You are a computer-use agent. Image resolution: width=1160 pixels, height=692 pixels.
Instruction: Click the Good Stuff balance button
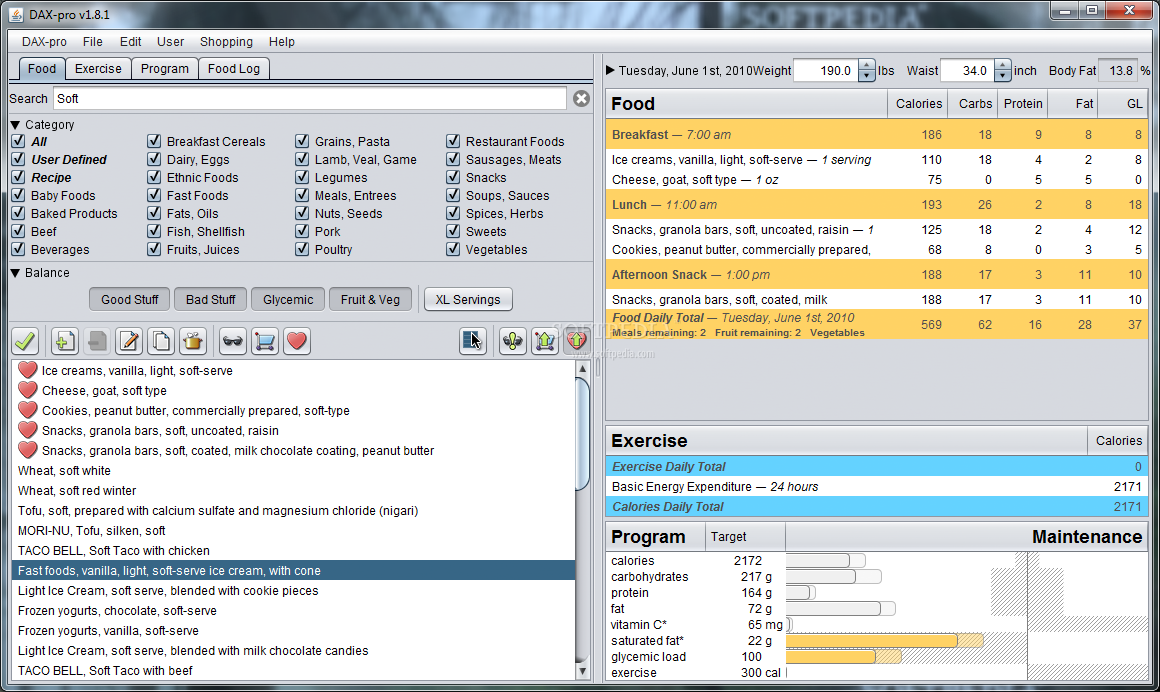[x=129, y=299]
